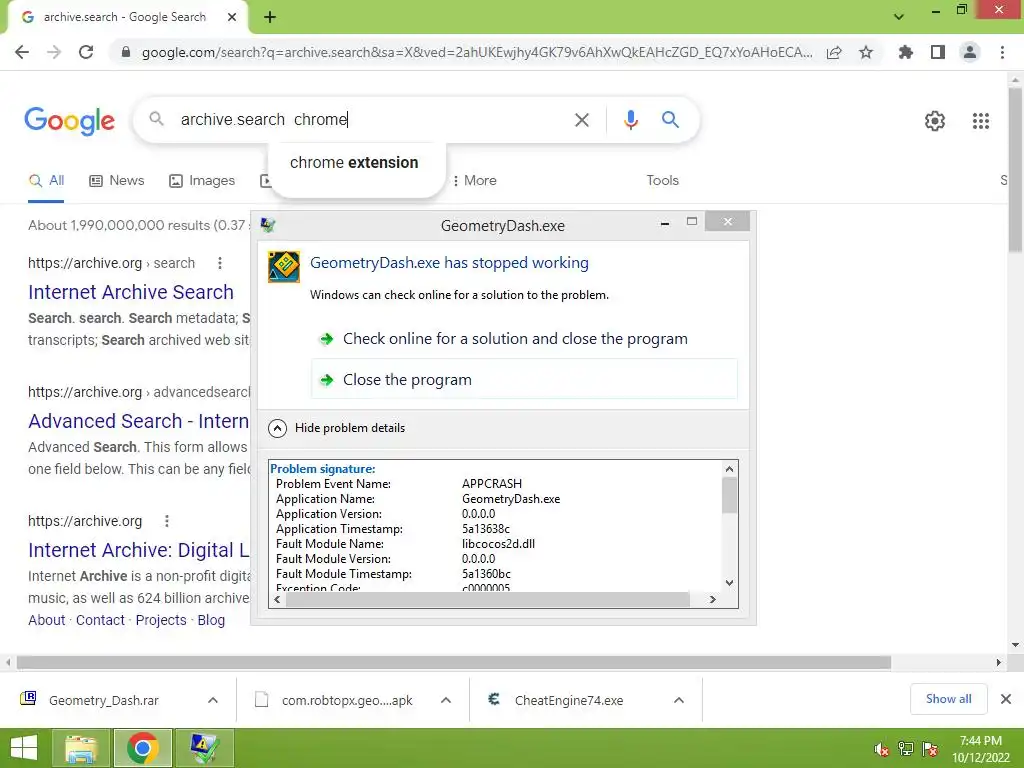Click the forward navigation arrow in Chrome

click(54, 52)
